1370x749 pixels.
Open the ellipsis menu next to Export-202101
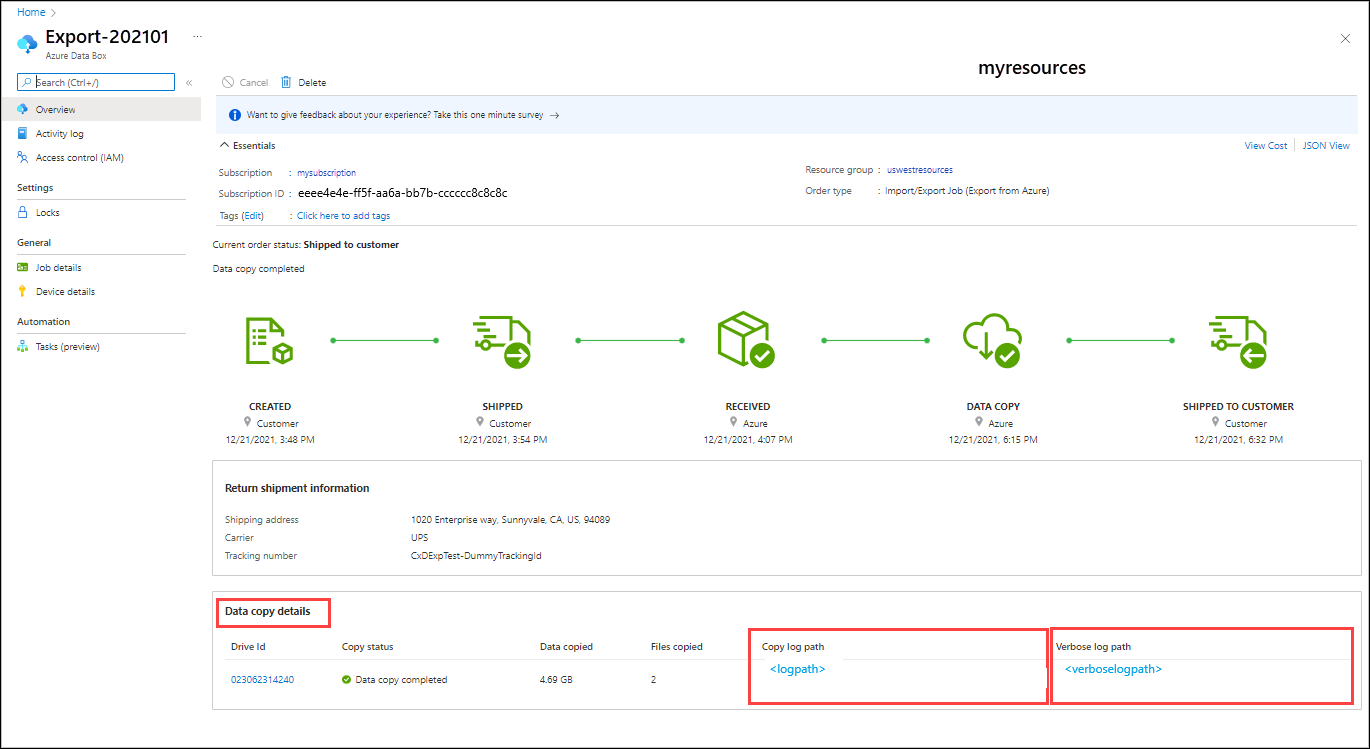pyautogui.click(x=197, y=34)
